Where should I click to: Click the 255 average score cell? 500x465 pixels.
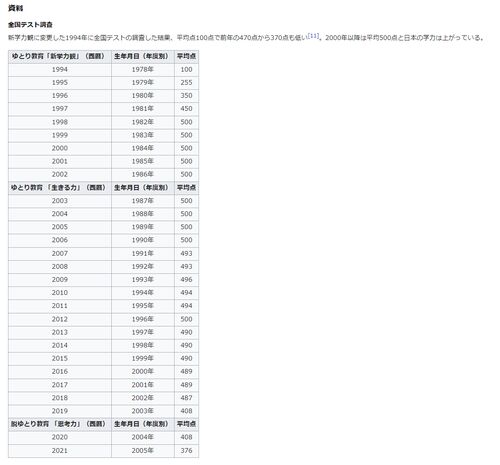pyautogui.click(x=186, y=83)
